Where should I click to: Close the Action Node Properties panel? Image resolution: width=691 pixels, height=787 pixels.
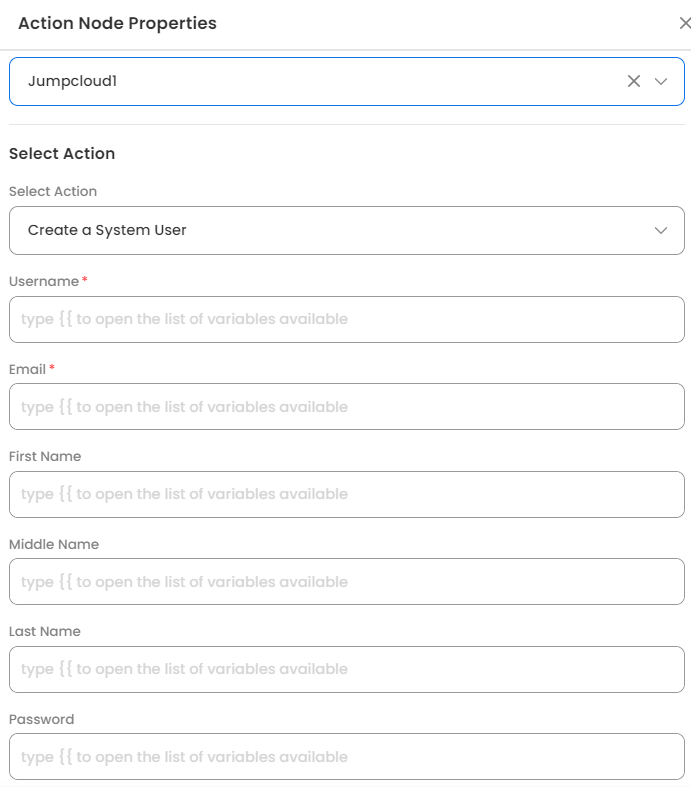coord(684,23)
